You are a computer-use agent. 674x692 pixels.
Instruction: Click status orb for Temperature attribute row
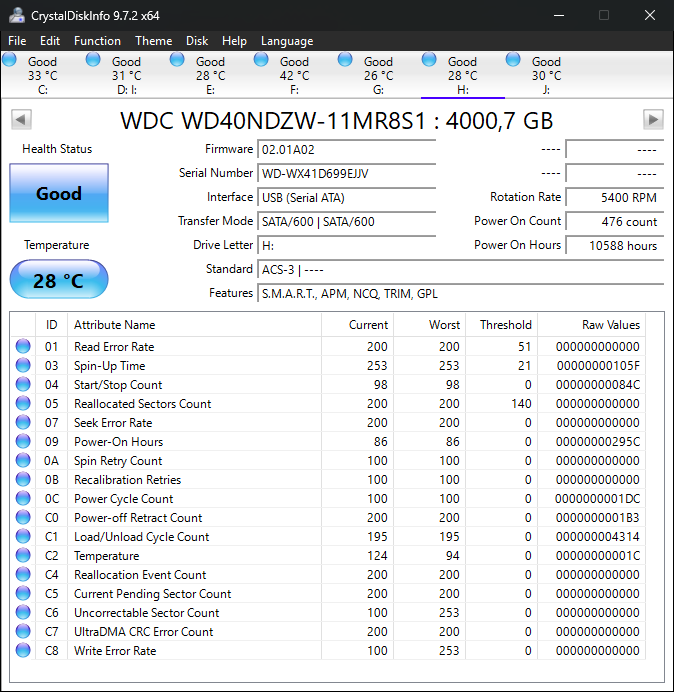coord(23,556)
